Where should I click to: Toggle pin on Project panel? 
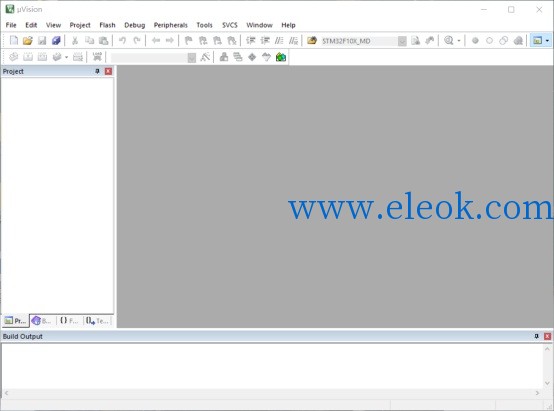(x=97, y=71)
